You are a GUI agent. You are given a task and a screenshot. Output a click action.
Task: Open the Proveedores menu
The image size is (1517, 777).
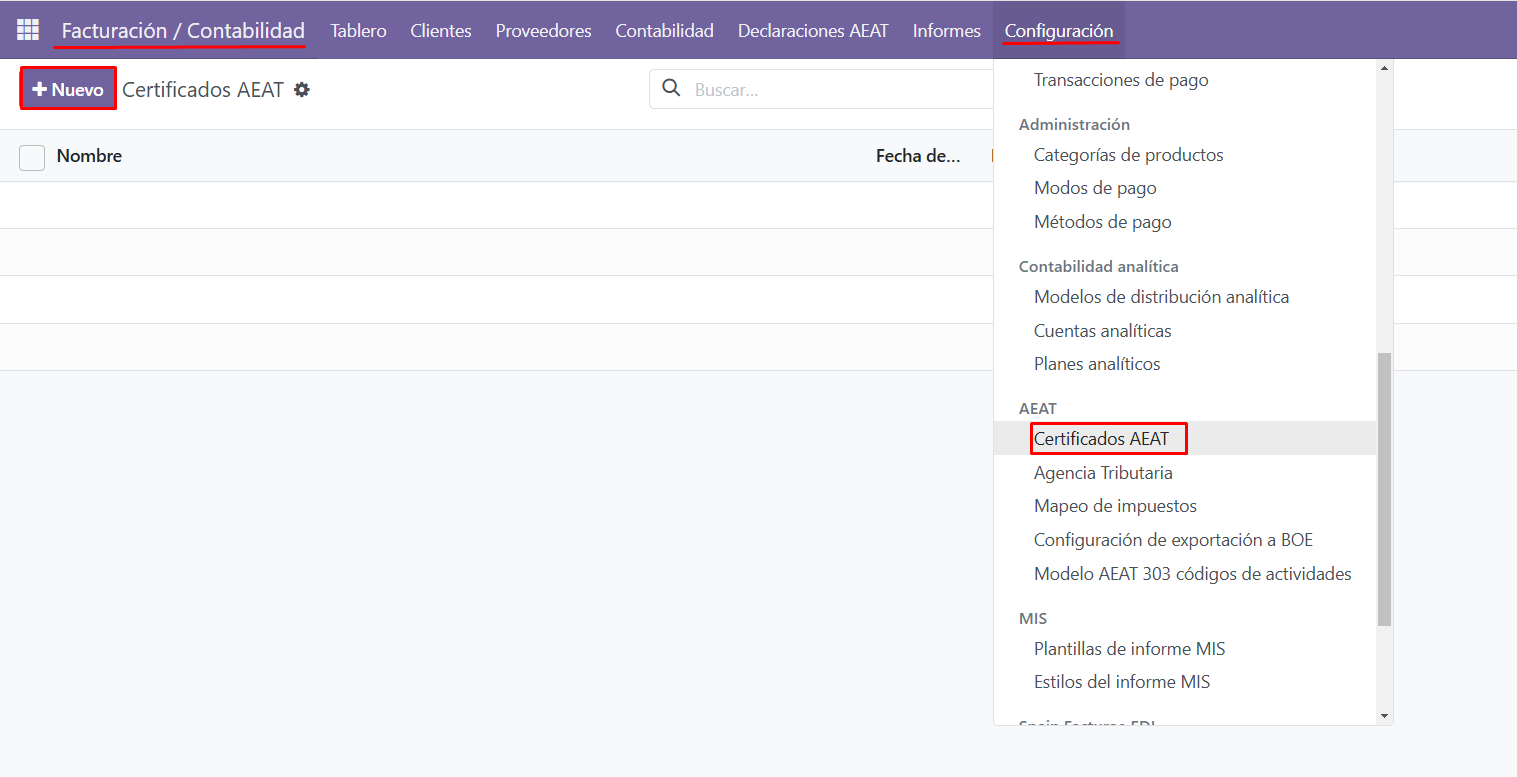pos(543,31)
